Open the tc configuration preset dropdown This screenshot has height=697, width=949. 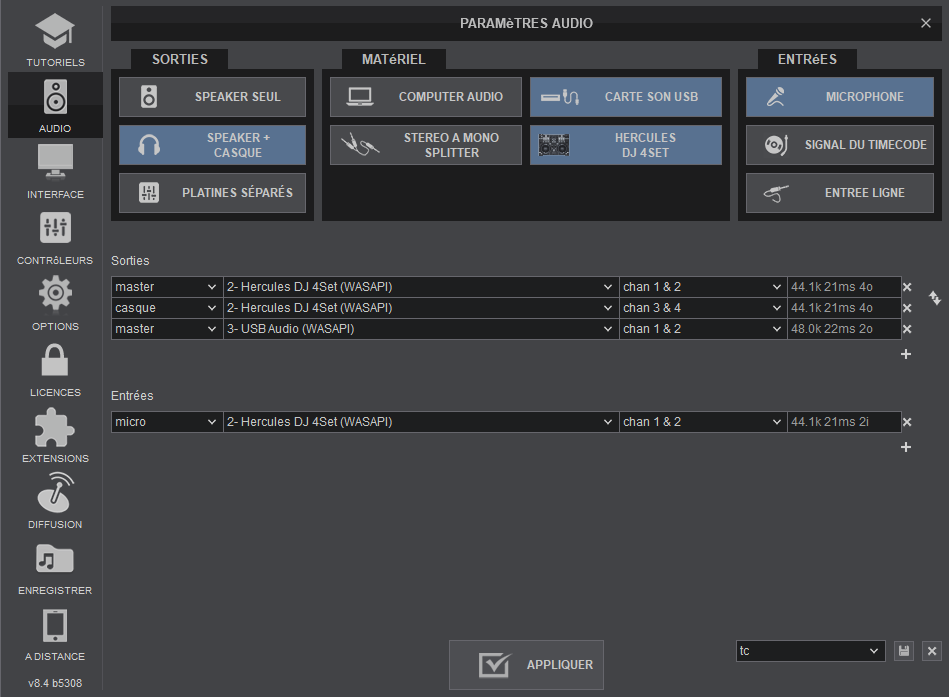pos(810,651)
